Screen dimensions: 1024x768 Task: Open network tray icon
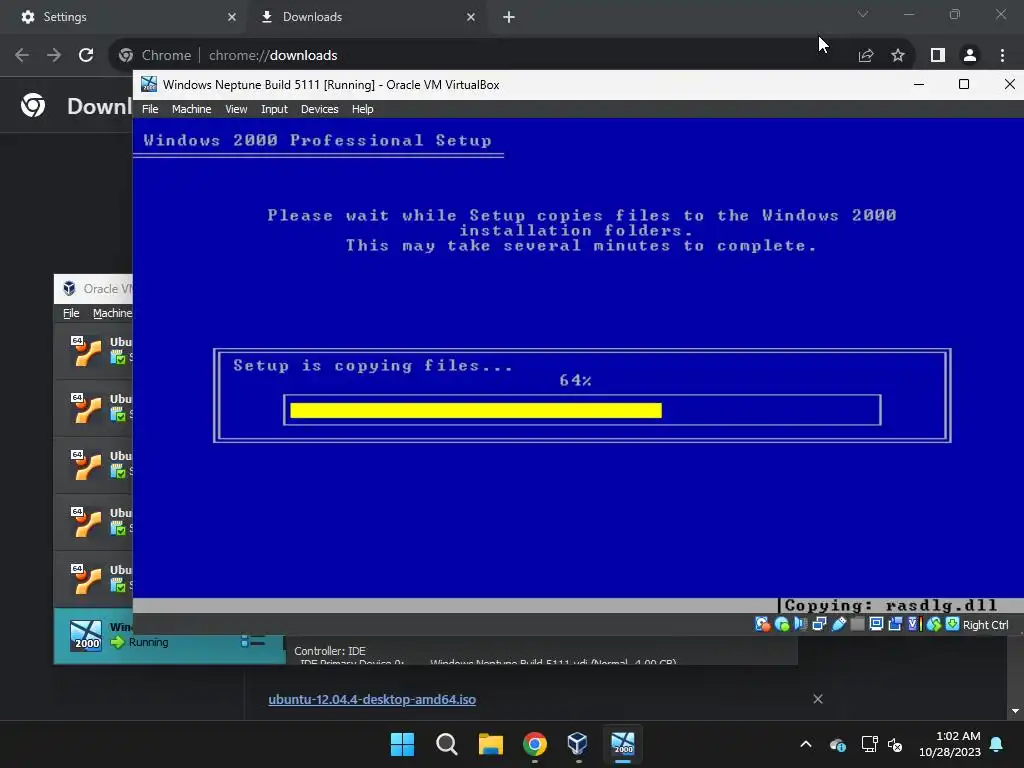click(869, 744)
